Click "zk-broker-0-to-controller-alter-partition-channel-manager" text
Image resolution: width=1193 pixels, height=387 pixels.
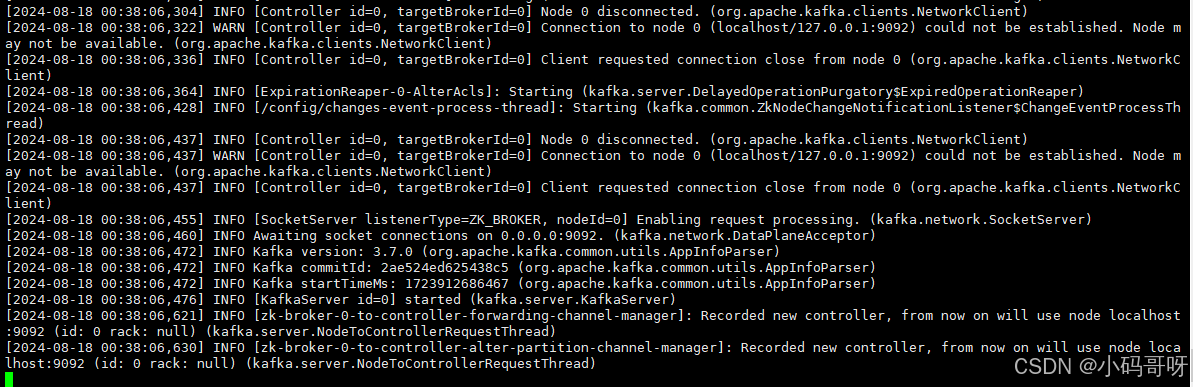[488, 347]
